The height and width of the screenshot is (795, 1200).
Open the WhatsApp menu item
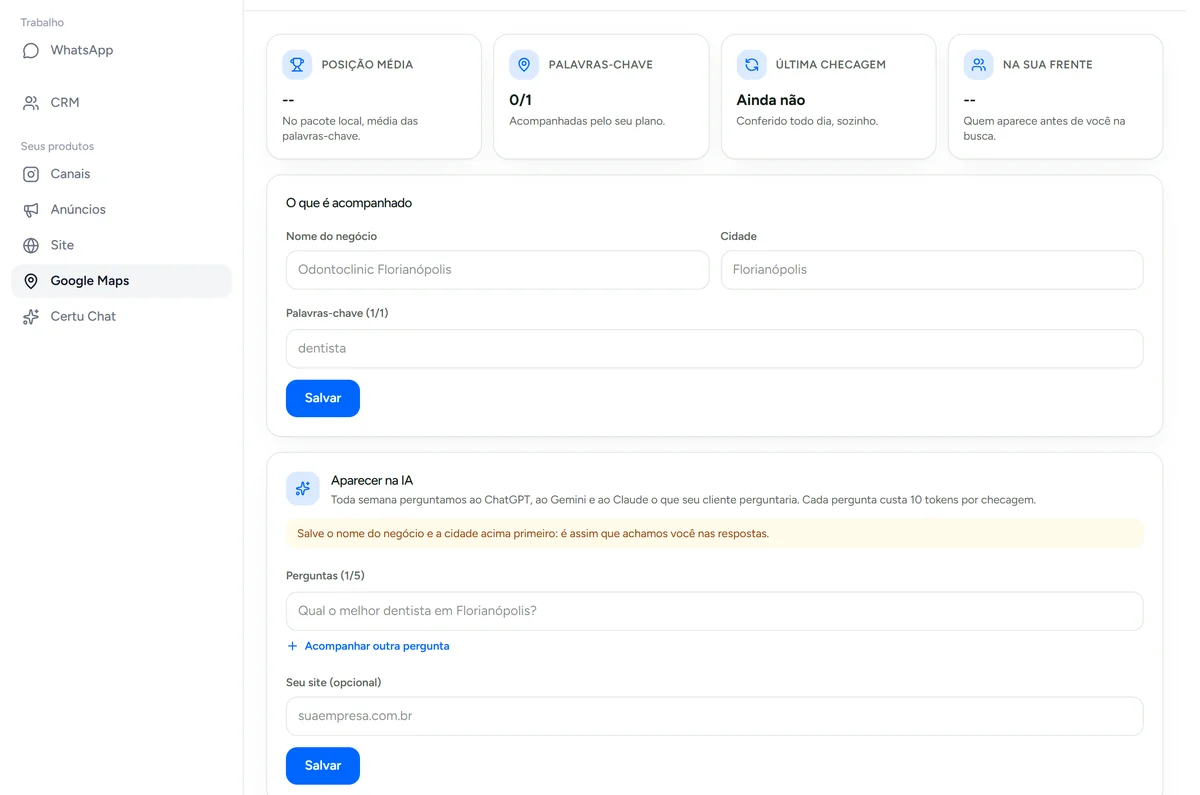pos(121,50)
